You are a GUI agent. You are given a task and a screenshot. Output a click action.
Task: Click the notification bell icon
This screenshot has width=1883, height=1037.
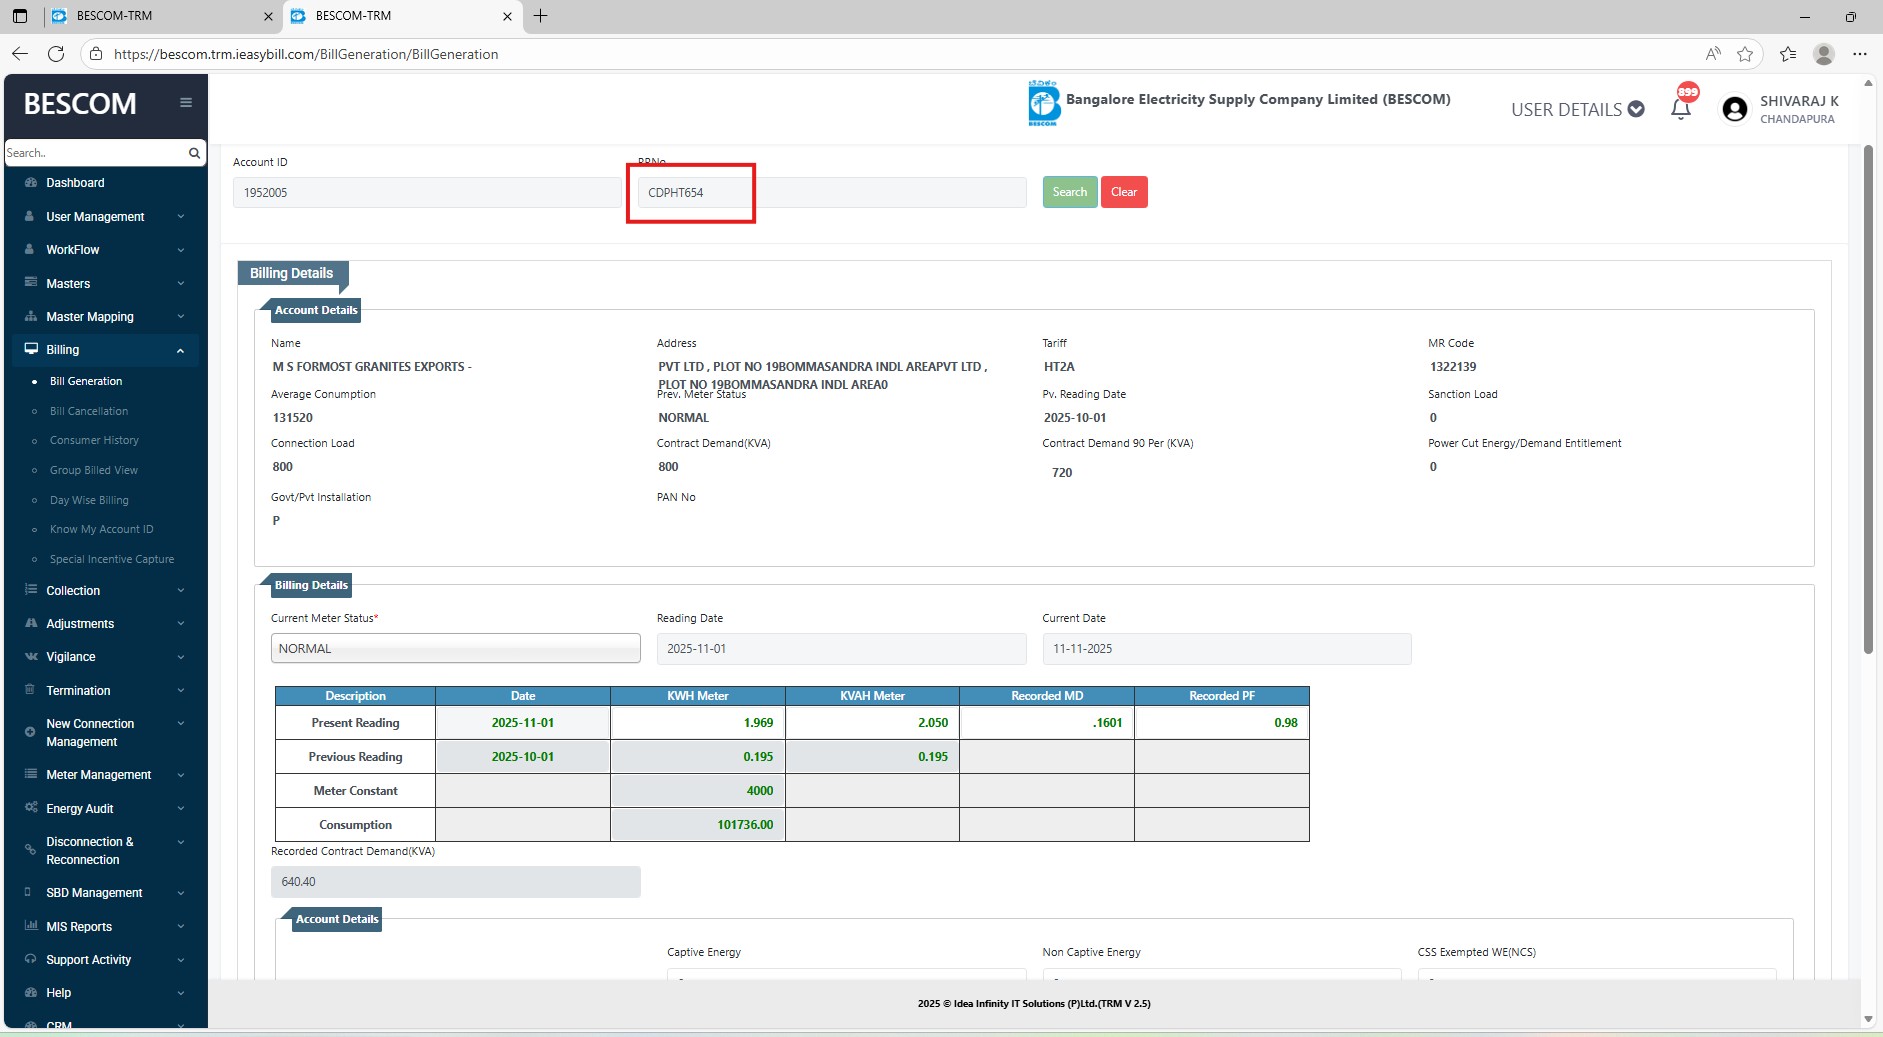point(1681,109)
